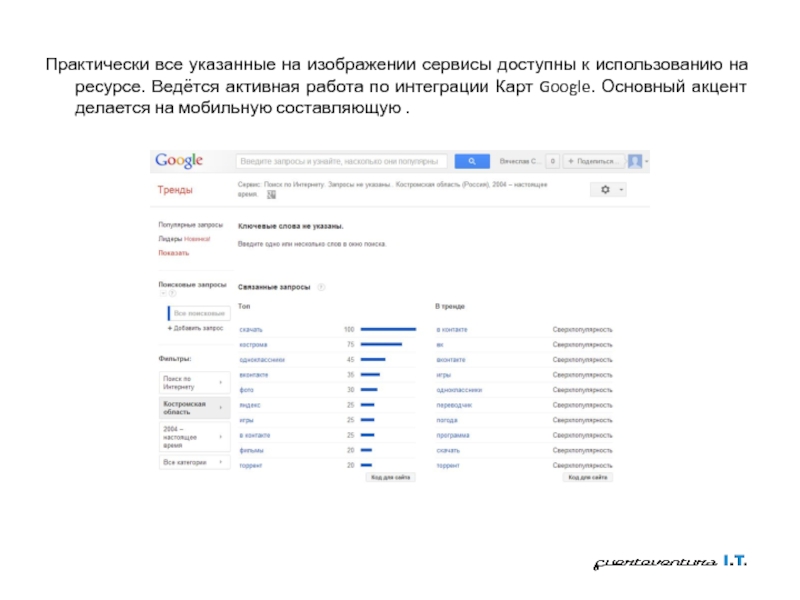Screen dimensions: 800x600
Task: Open в контакте in the В тренде list
Action: (452, 330)
